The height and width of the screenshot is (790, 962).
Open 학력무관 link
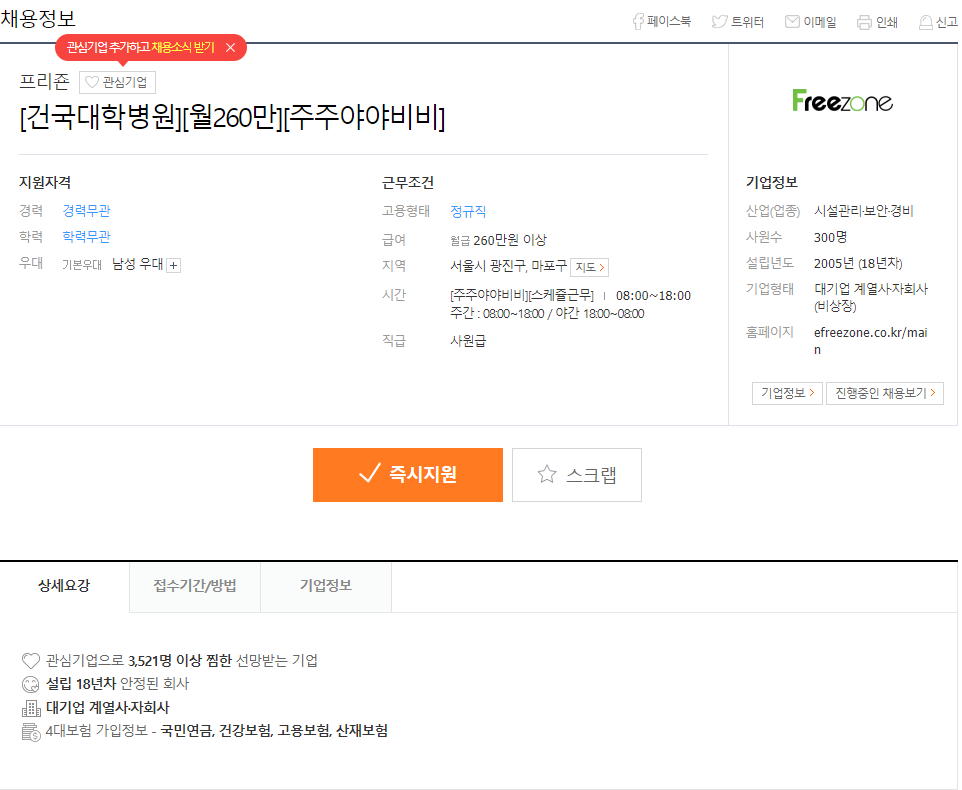point(87,236)
